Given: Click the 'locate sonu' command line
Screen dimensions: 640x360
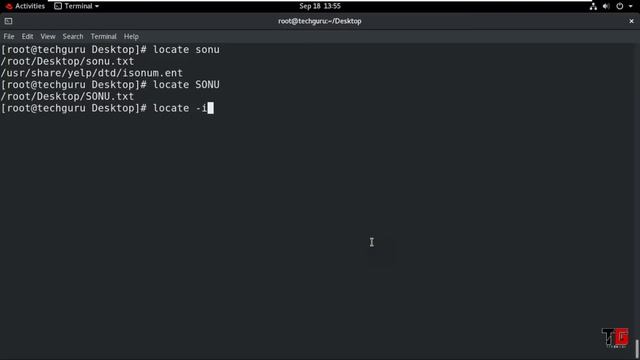Looking at the screenshot, I should (x=110, y=49).
